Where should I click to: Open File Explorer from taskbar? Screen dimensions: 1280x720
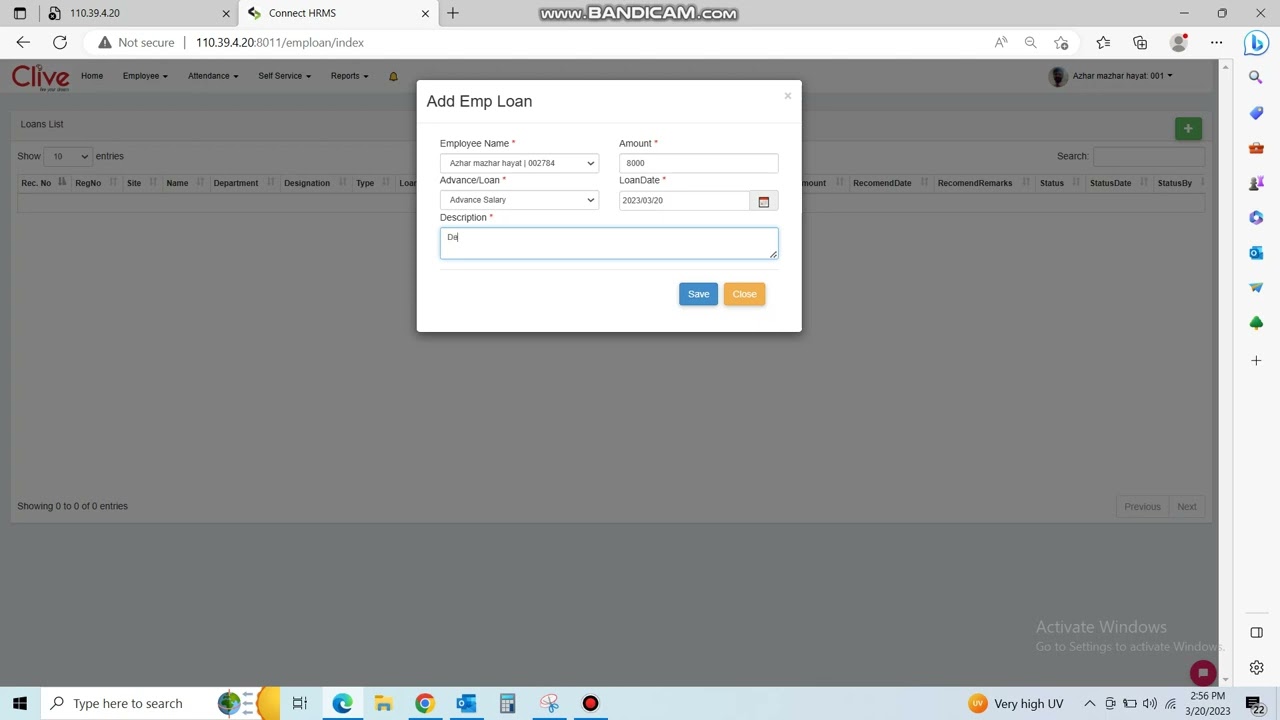click(x=383, y=703)
